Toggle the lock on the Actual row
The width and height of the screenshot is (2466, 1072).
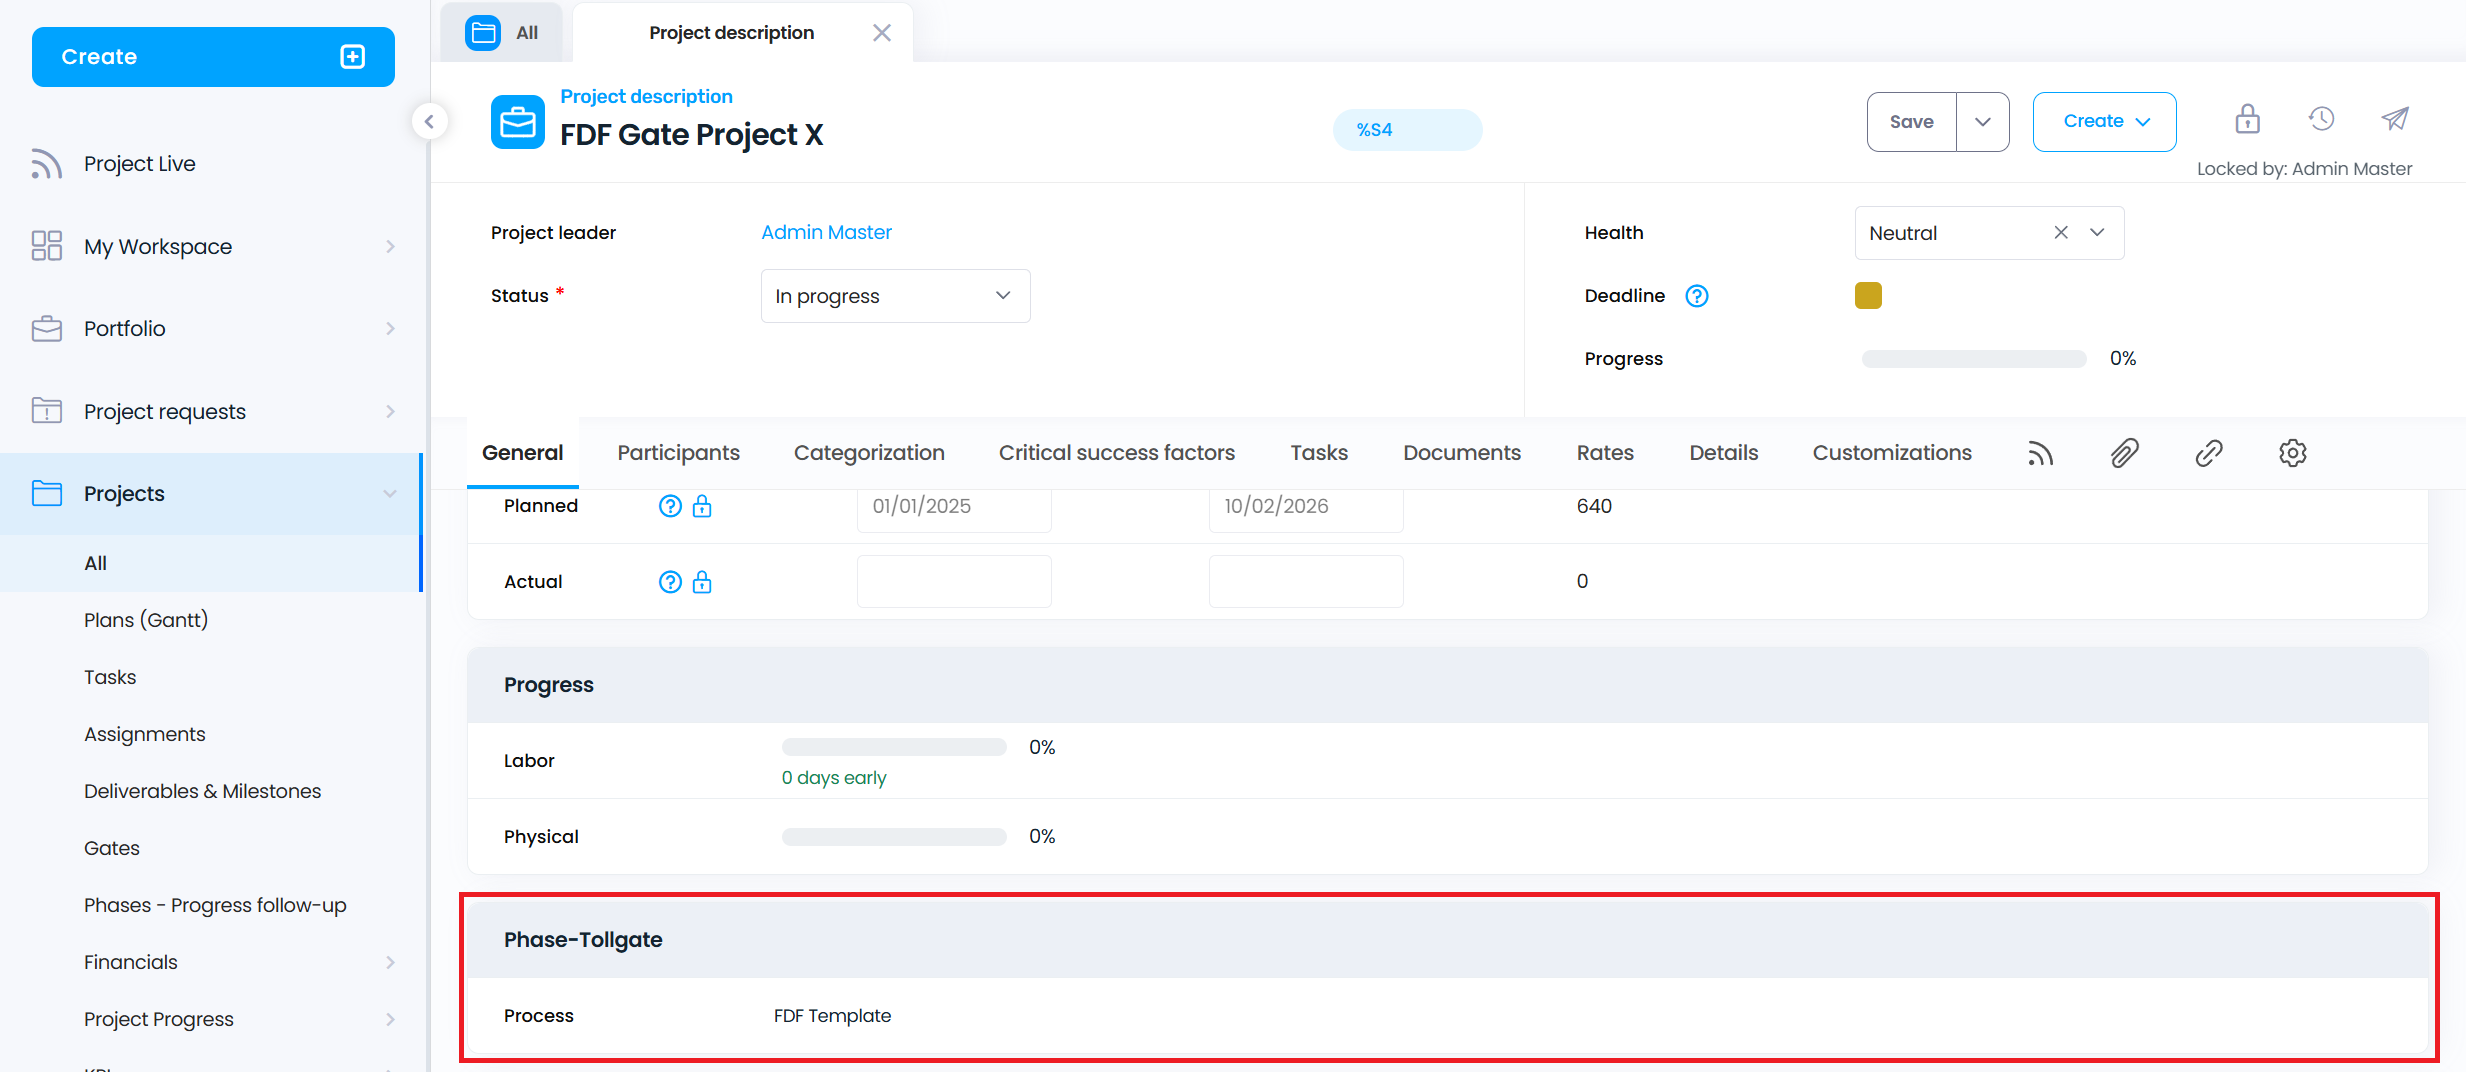702,582
